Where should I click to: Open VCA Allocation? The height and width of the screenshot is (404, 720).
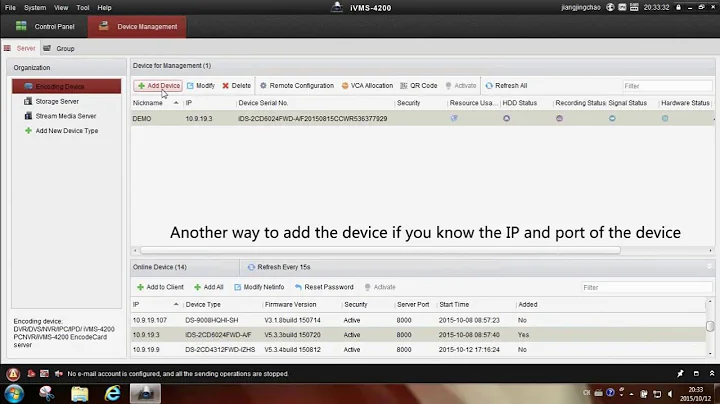pos(367,86)
